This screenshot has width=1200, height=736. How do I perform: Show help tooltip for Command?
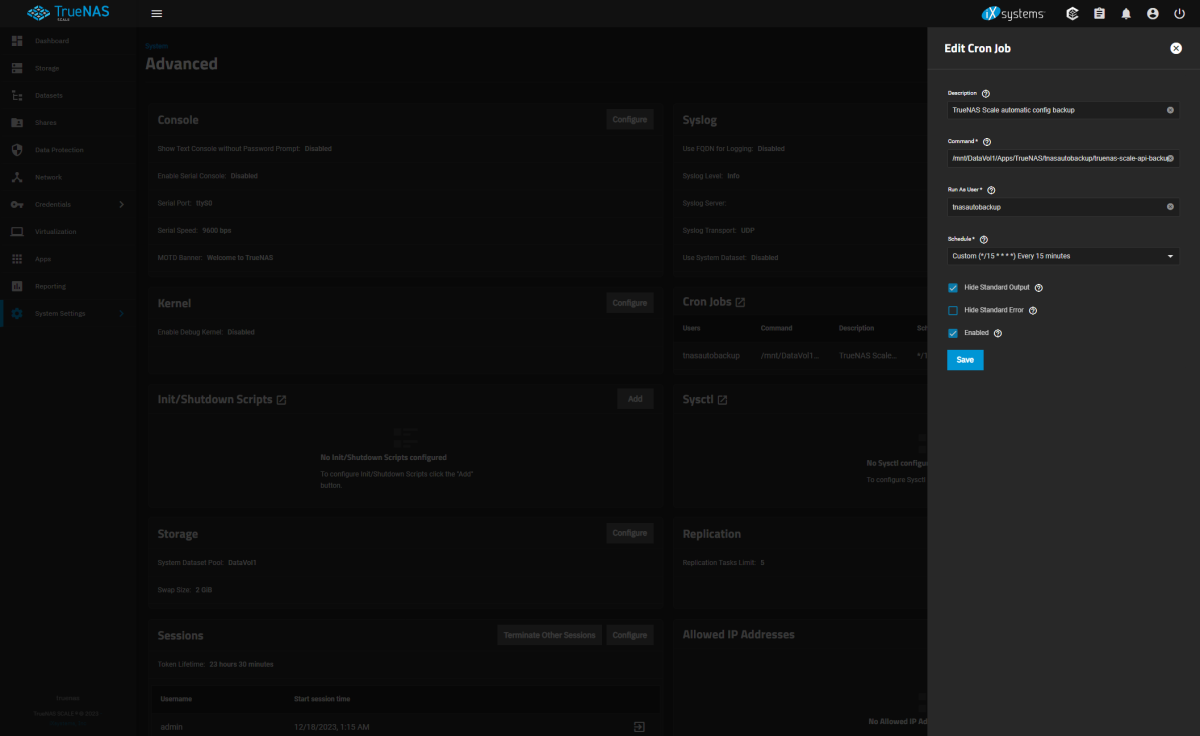click(987, 142)
